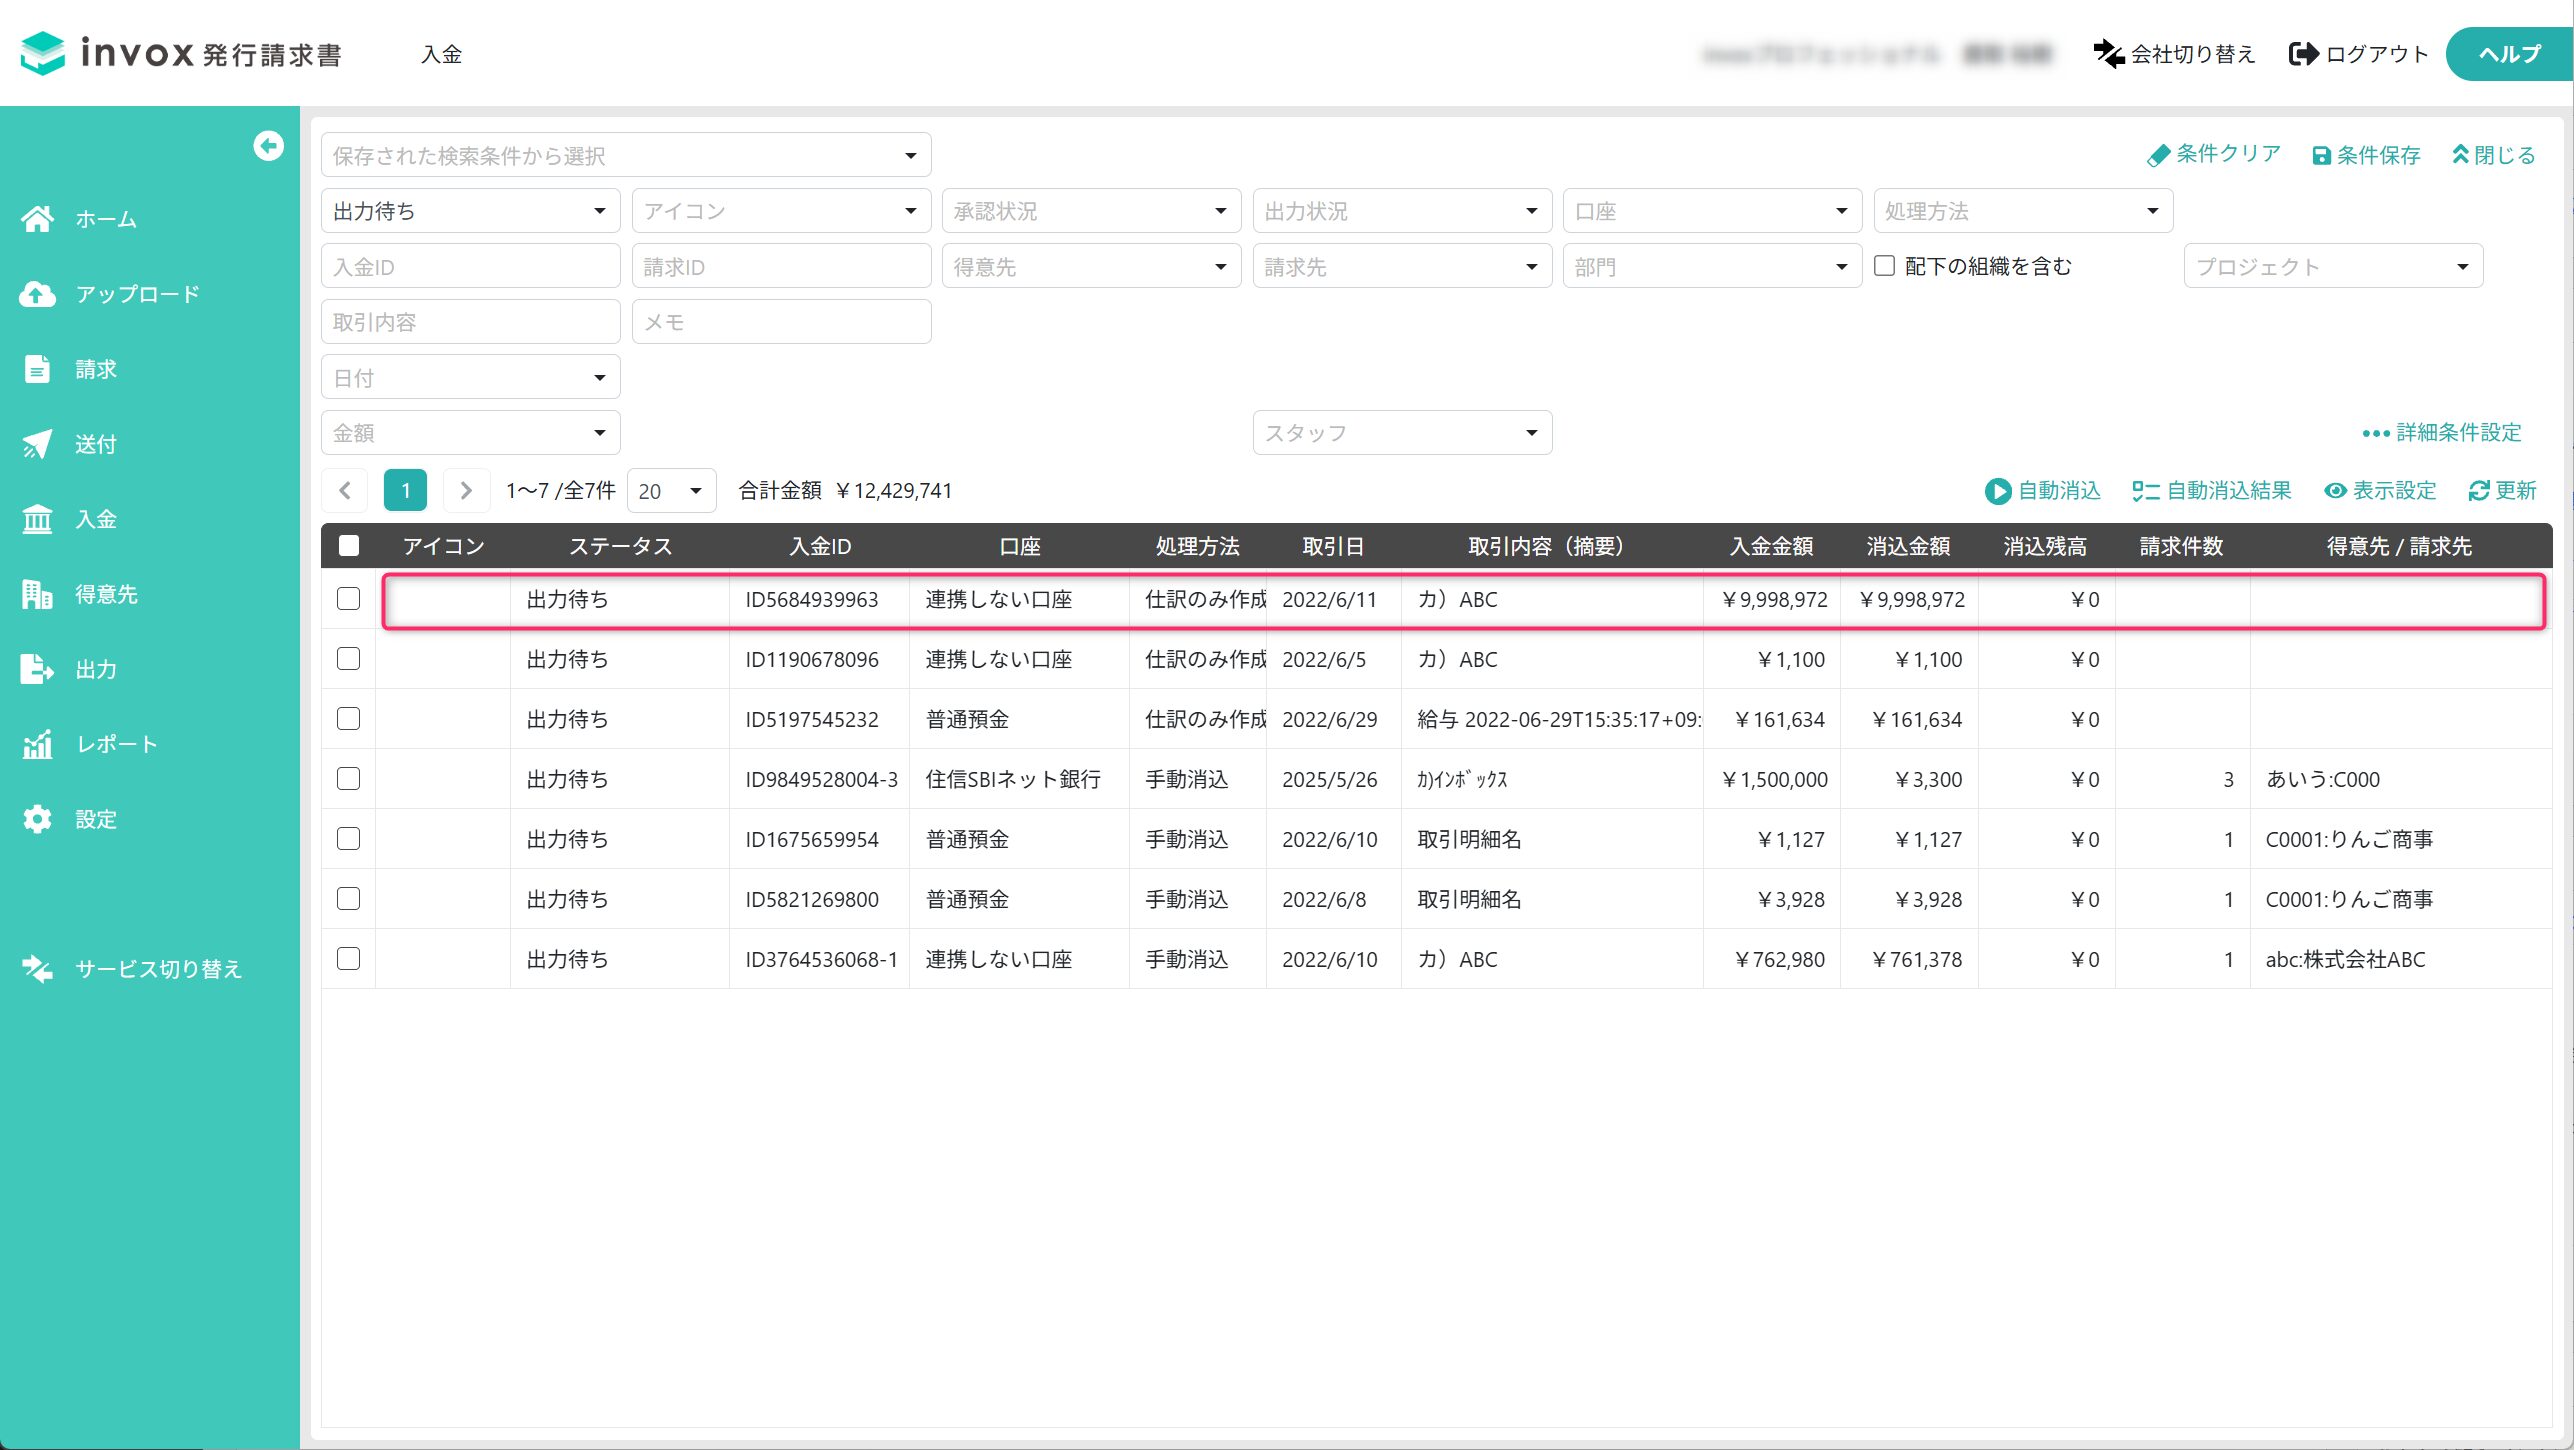Screen dimensions: 2574x1450
Task: Open 表示設定 with the eye icon
Action: tap(2334, 491)
